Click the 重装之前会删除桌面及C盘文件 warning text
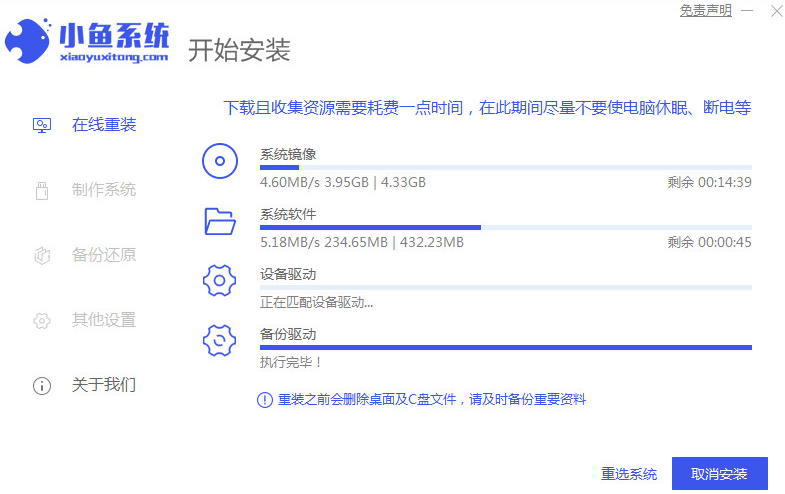The height and width of the screenshot is (494, 785). [430, 400]
